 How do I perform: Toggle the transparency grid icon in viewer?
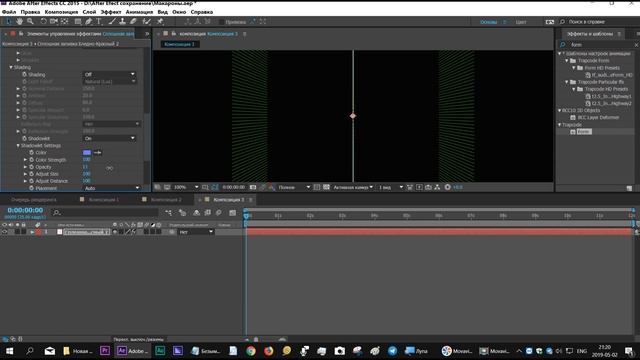point(327,187)
